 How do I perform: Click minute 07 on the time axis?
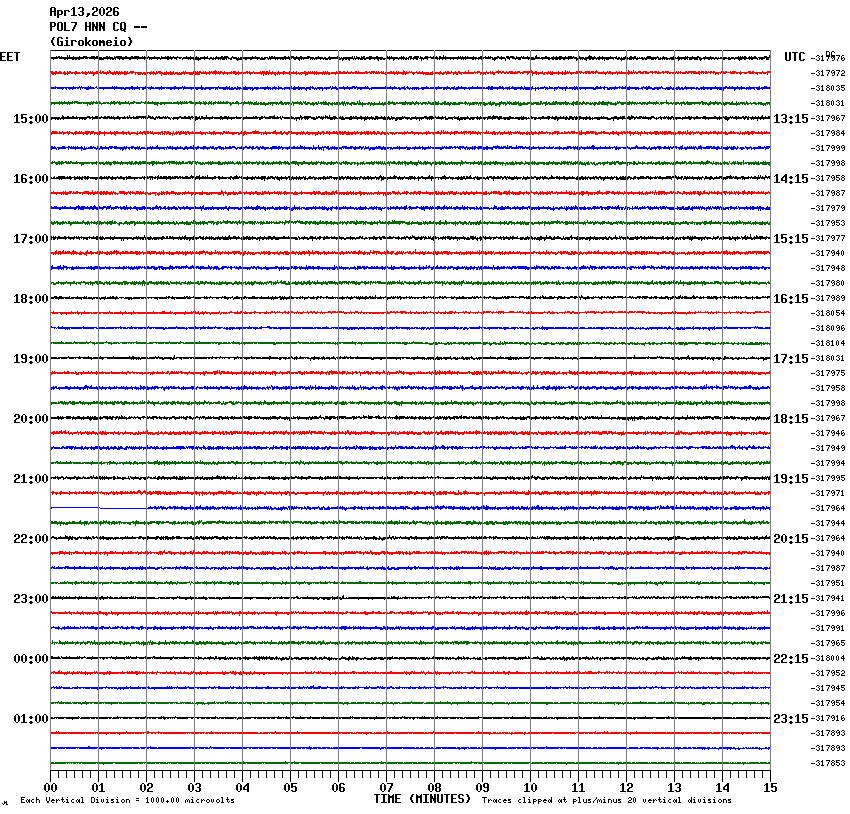click(x=387, y=787)
